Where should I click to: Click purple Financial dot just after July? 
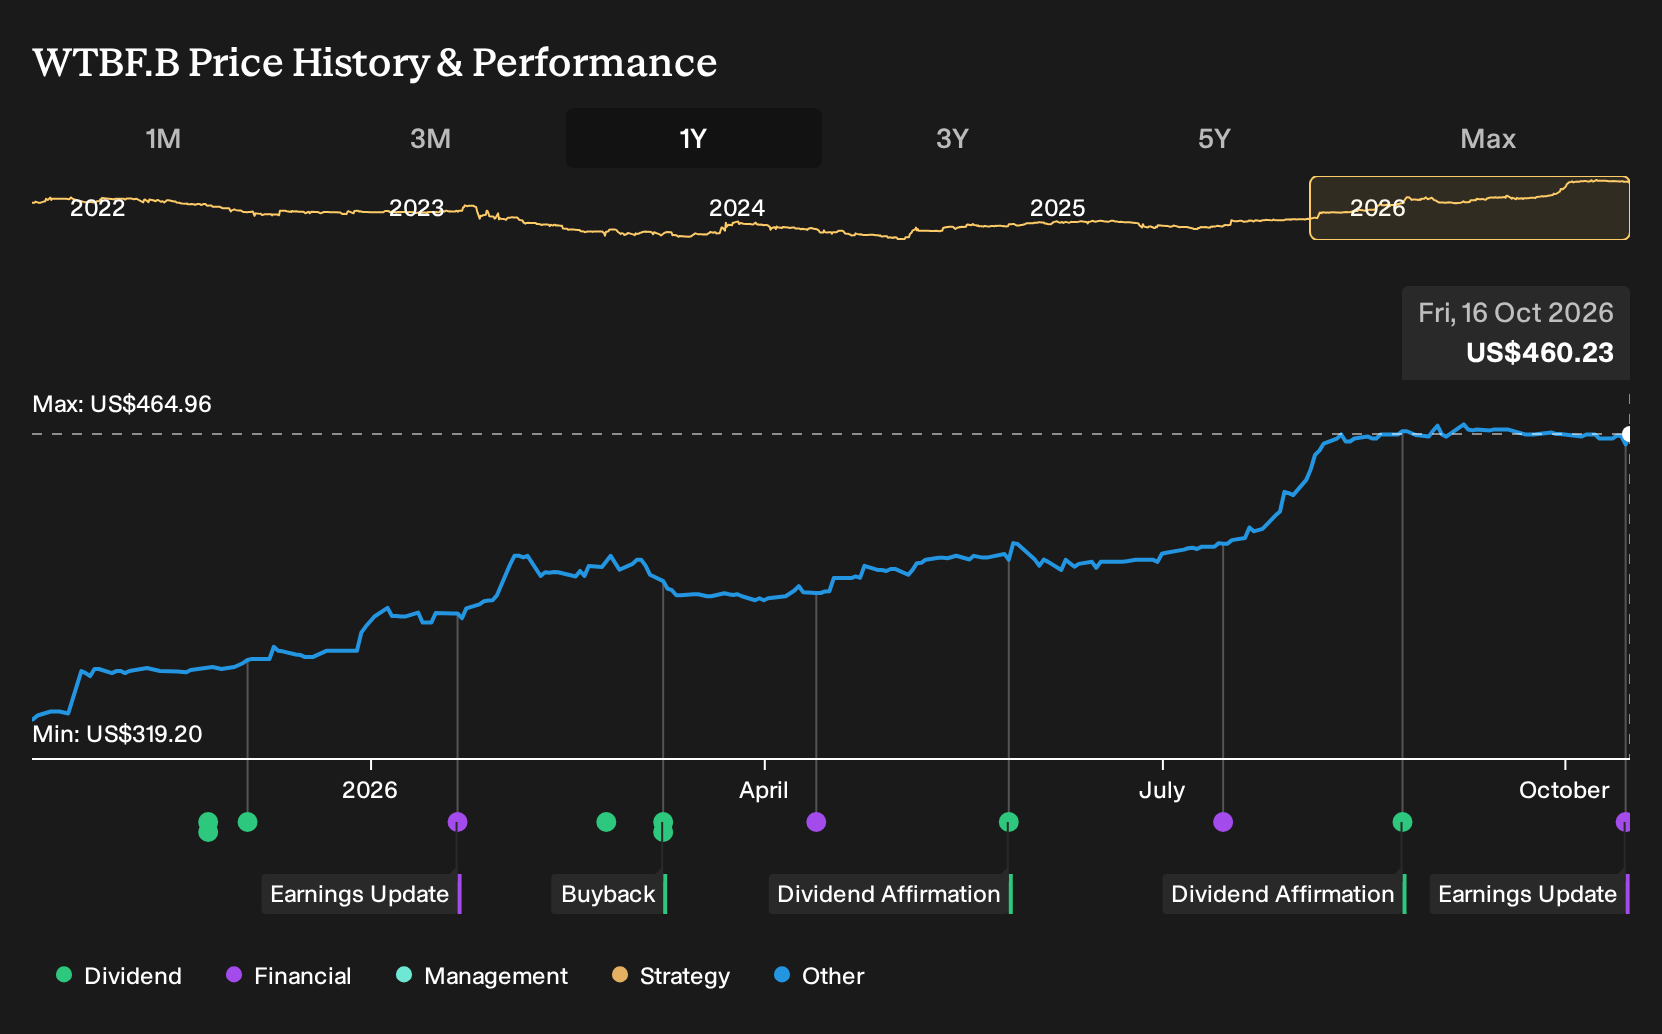point(1223,822)
